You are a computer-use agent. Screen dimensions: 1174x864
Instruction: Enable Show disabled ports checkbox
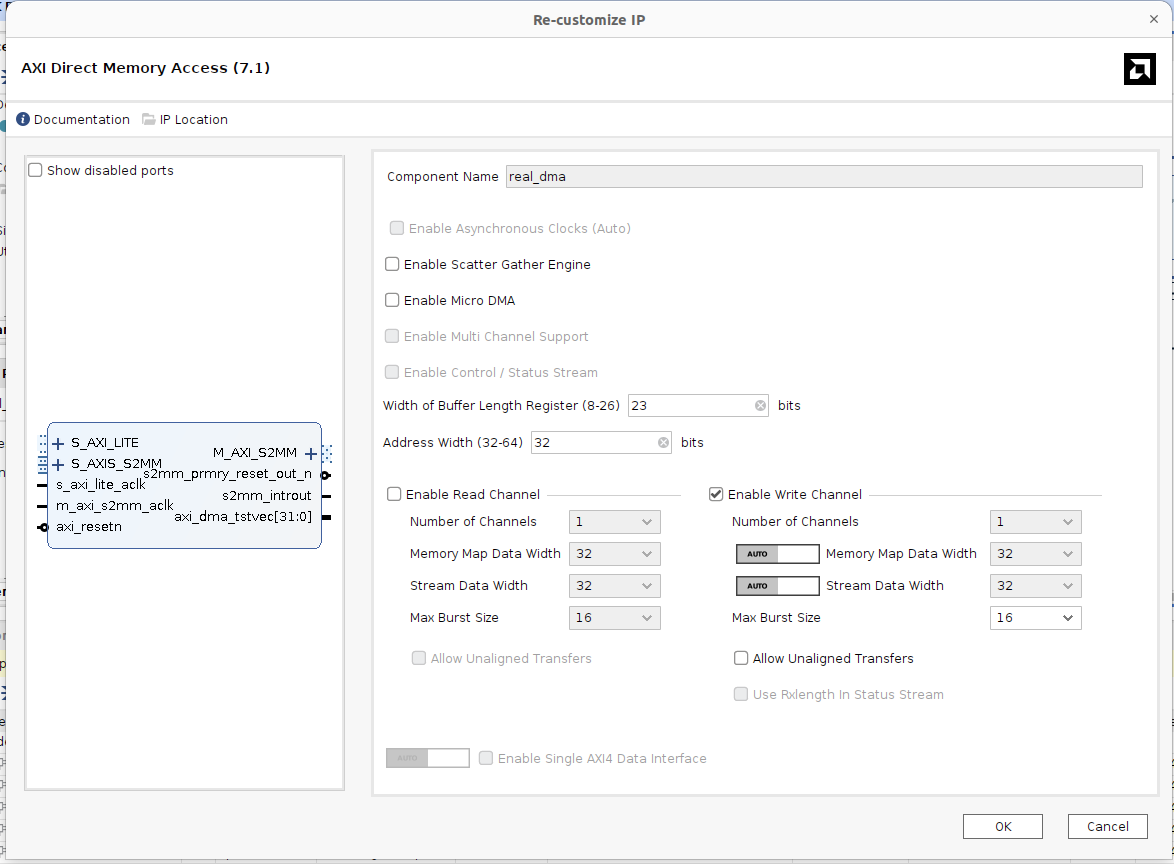click(x=36, y=171)
